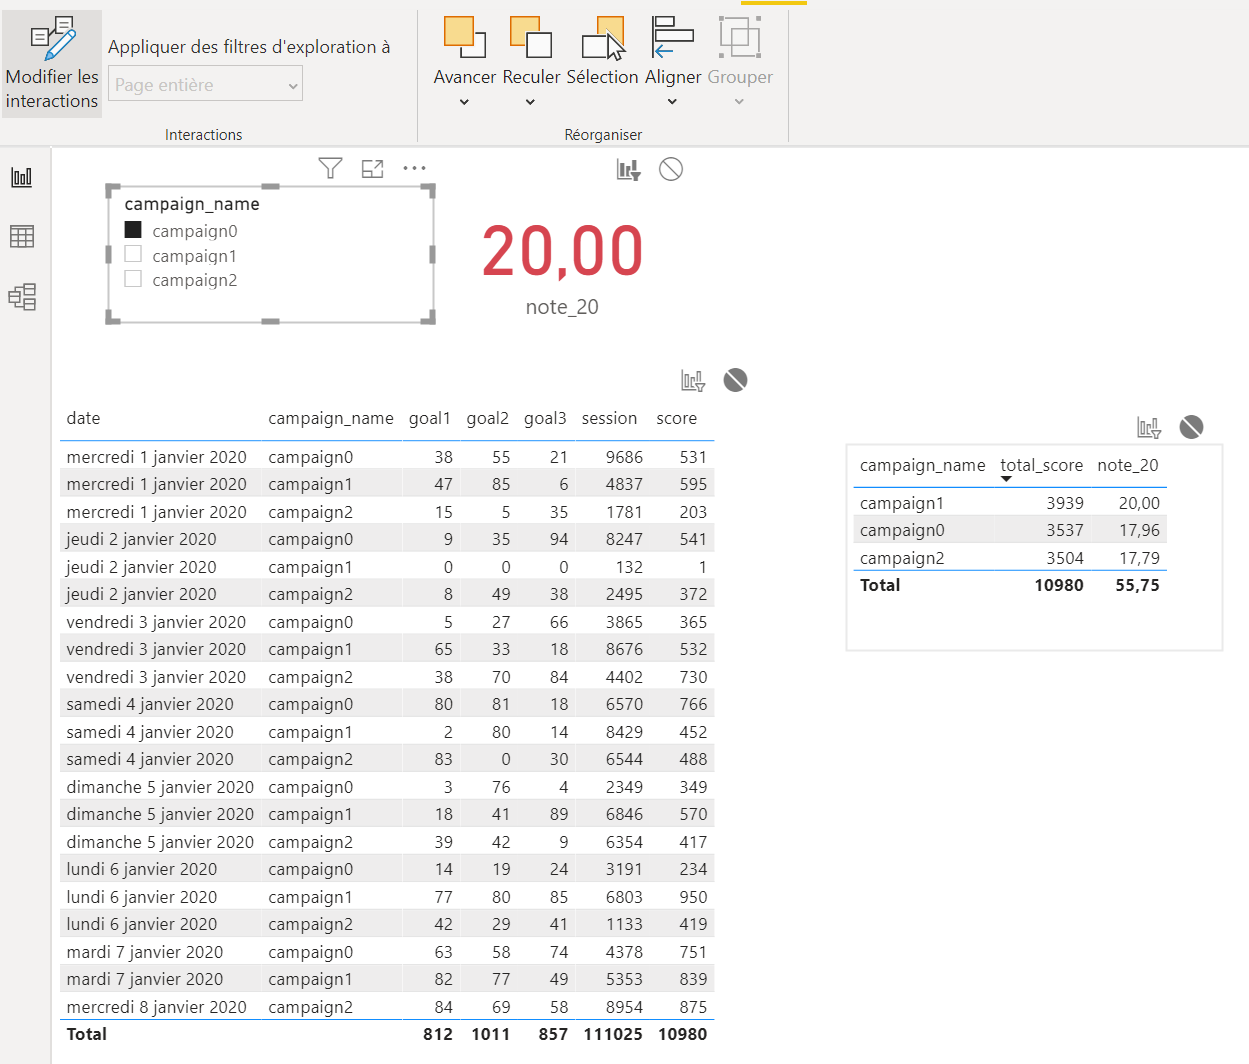Click session total 111025
The height and width of the screenshot is (1064, 1249).
[613, 1034]
